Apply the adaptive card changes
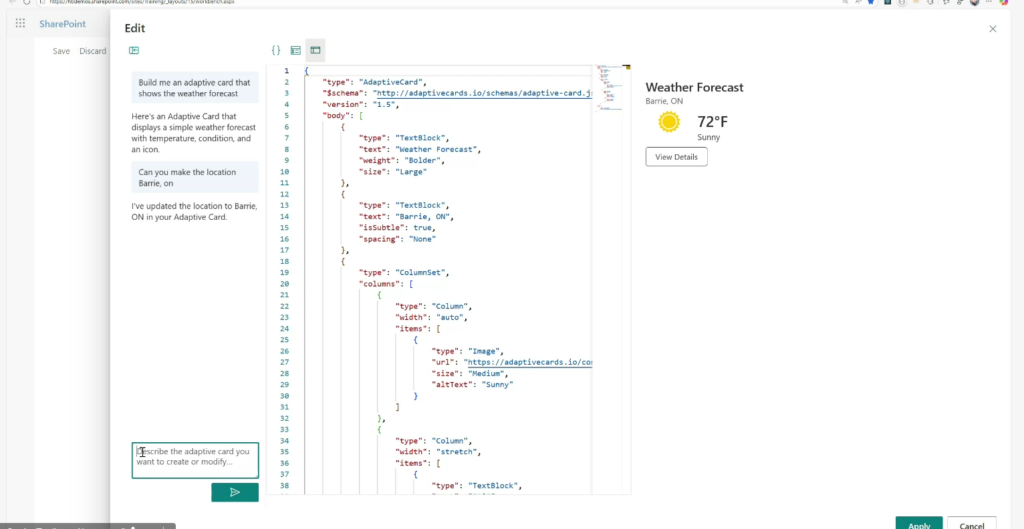Screen dimensions: 1024x529 [x=919, y=524]
